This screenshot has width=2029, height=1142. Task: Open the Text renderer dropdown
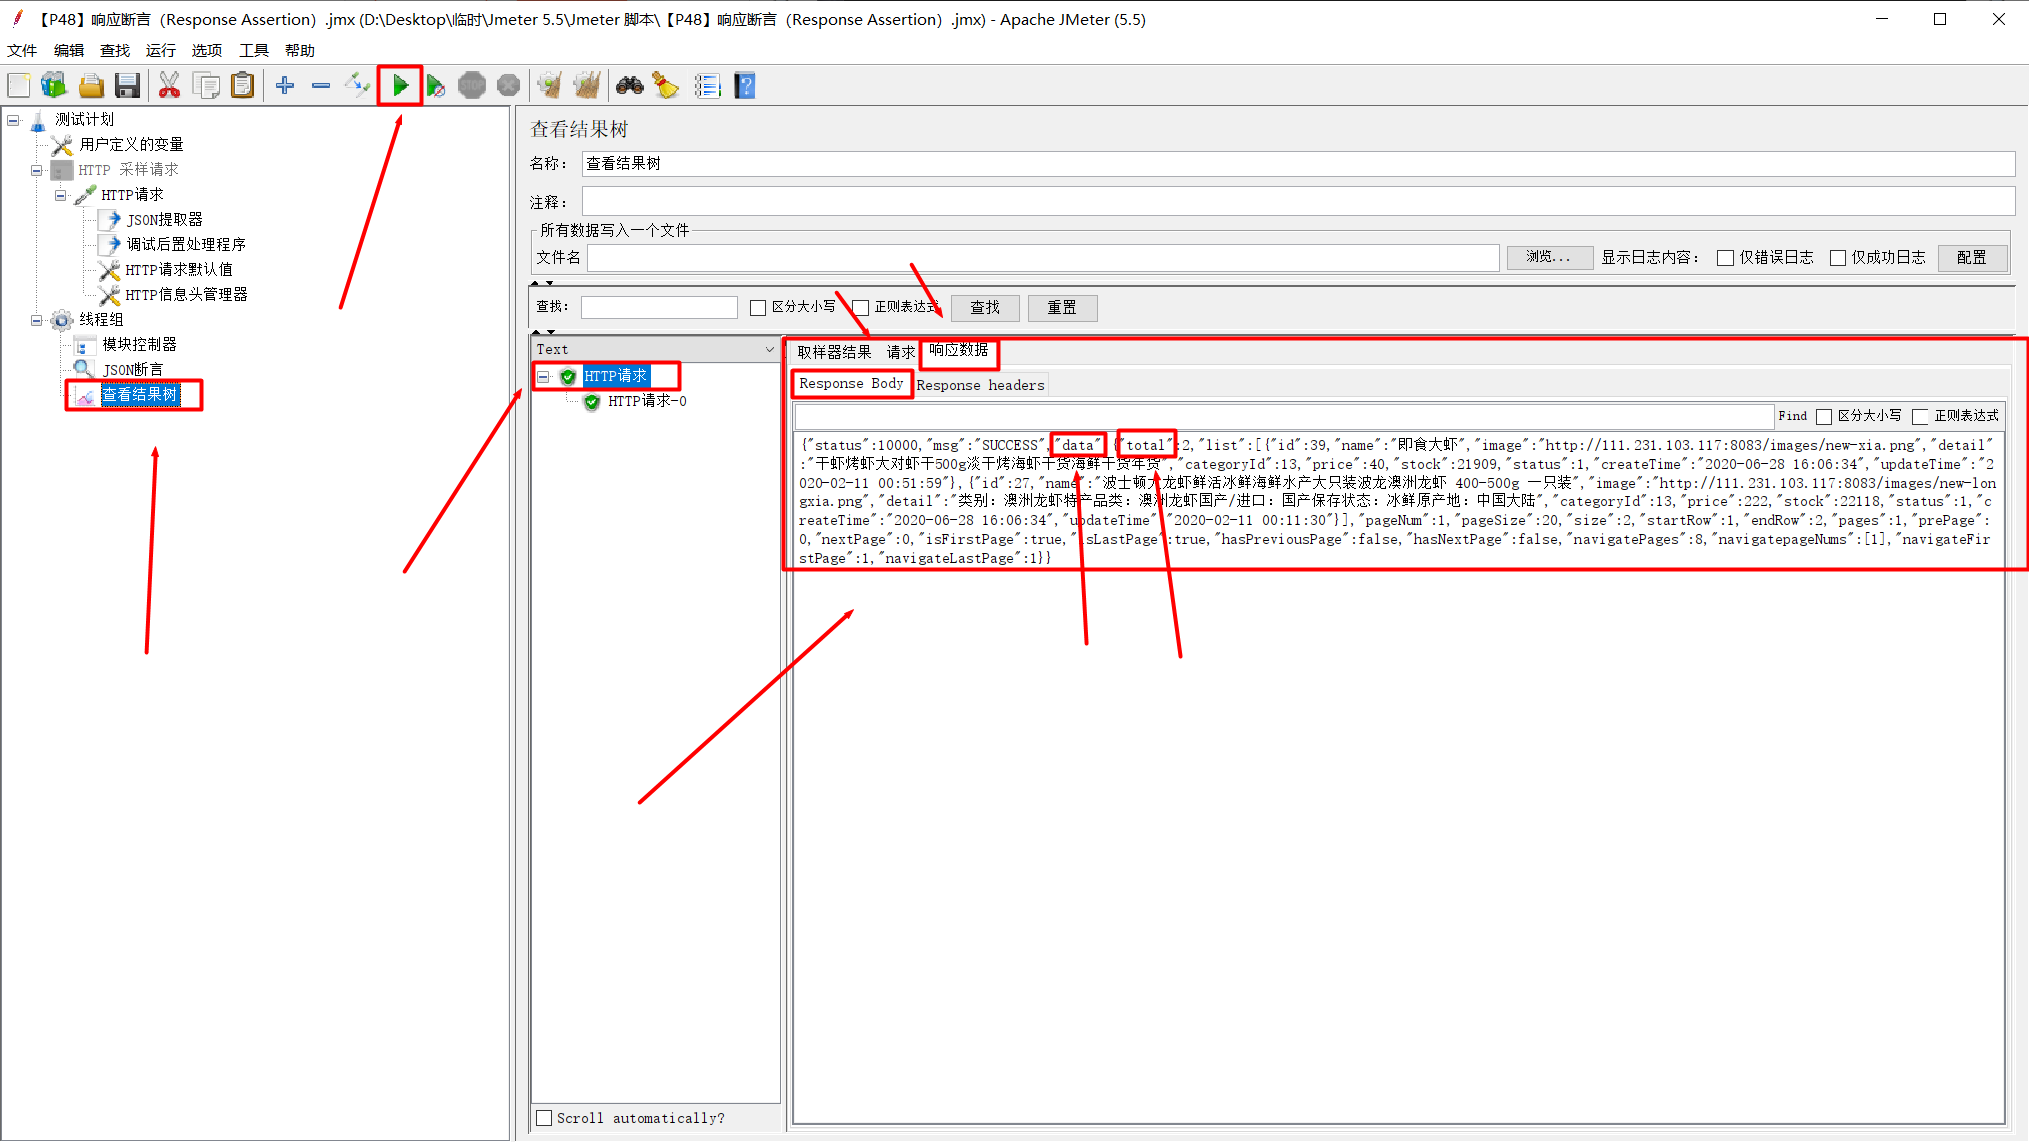[769, 350]
